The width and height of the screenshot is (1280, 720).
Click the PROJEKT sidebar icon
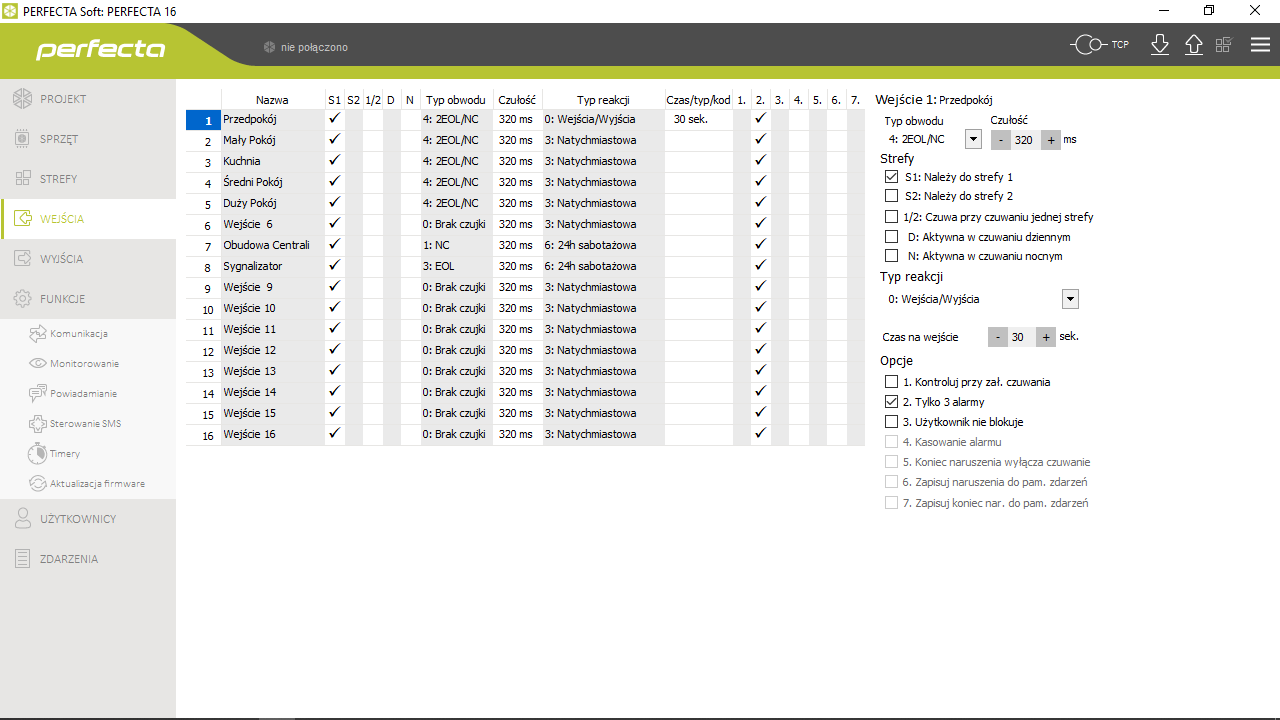23,99
